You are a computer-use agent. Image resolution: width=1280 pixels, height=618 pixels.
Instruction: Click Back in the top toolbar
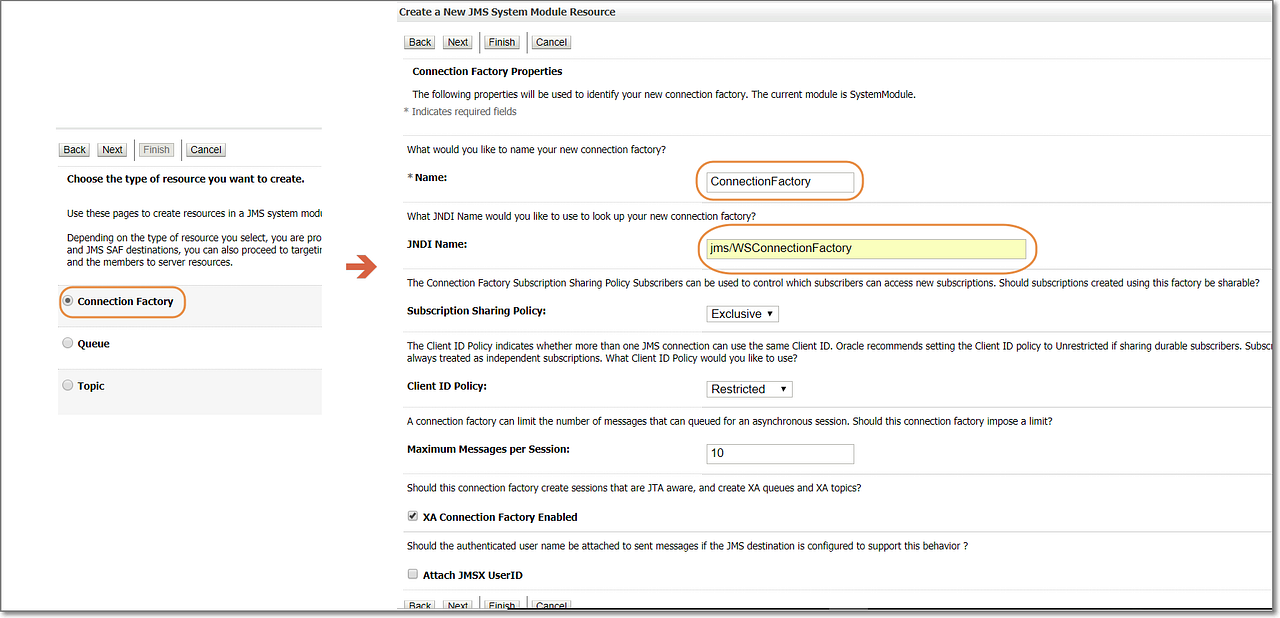[419, 42]
